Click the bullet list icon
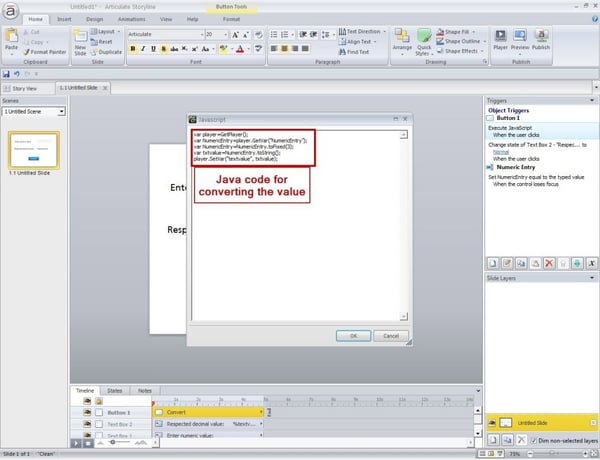Image resolution: width=600 pixels, height=460 pixels. click(x=274, y=35)
